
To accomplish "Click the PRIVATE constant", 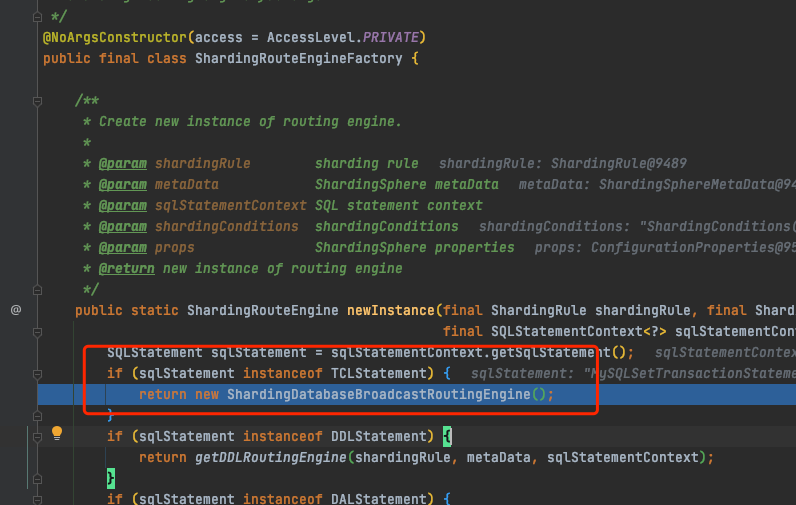I will coord(390,38).
